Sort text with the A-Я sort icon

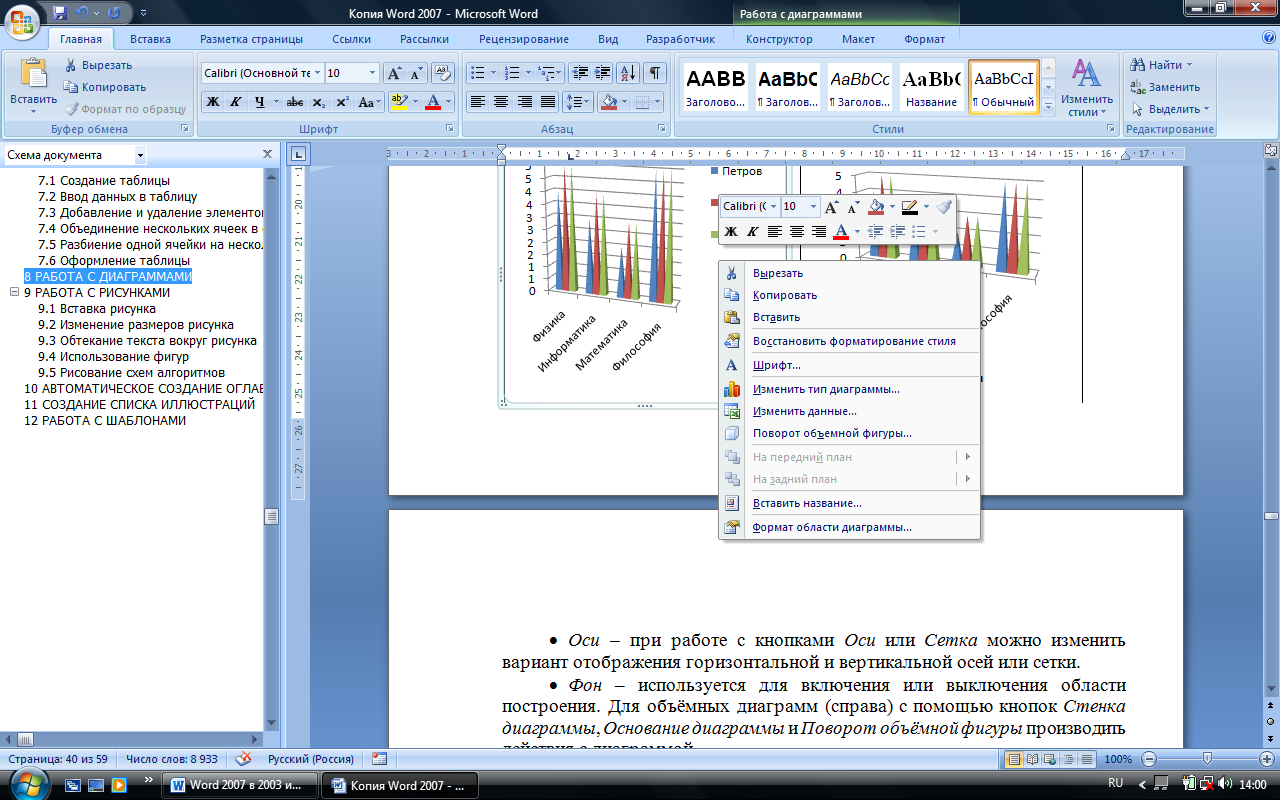628,73
